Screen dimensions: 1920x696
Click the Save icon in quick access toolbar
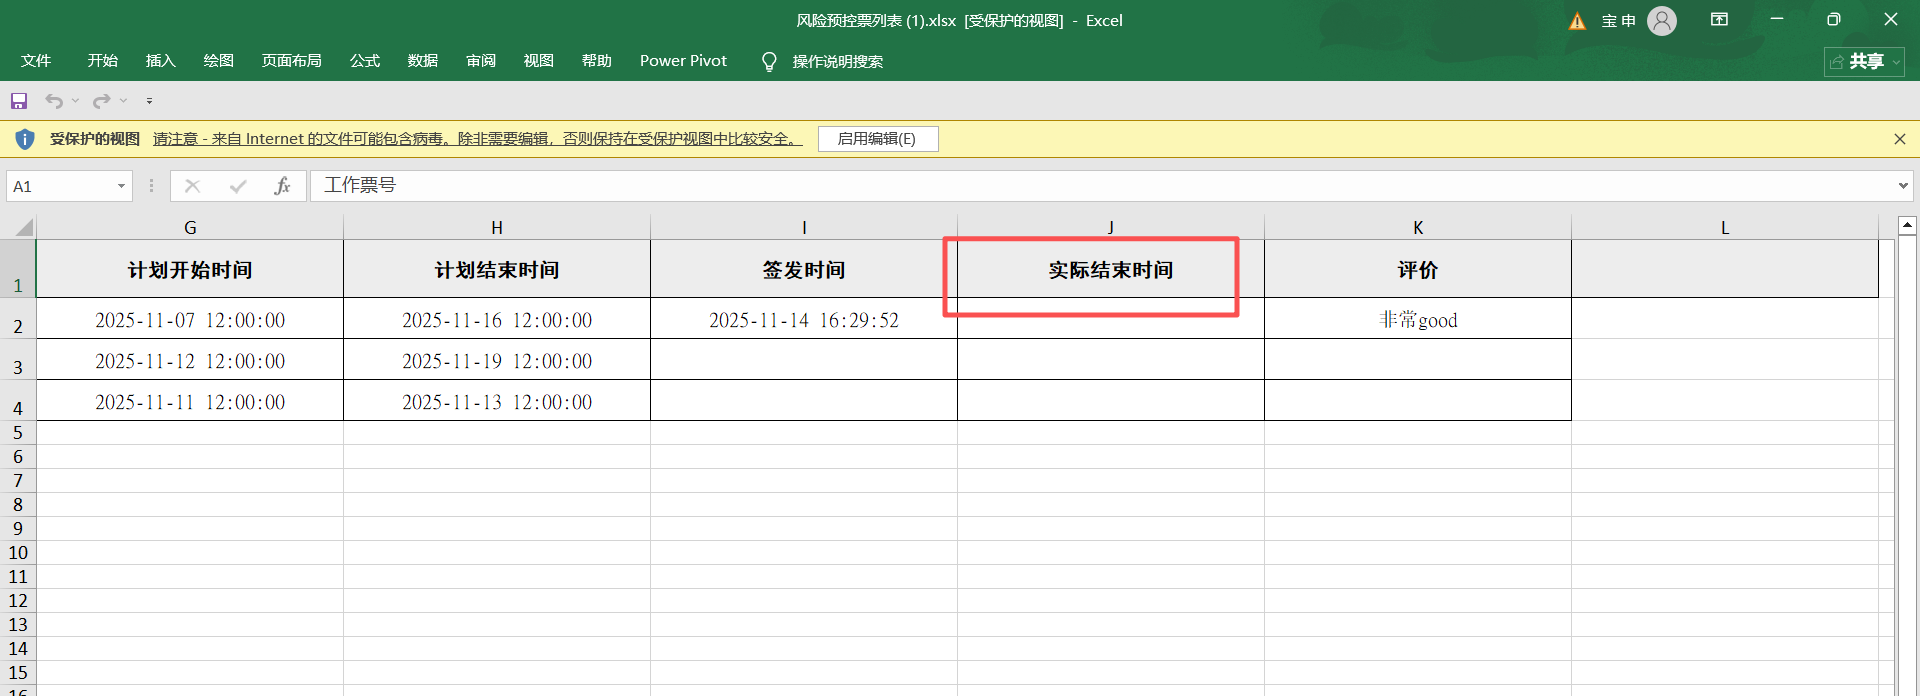click(19, 101)
